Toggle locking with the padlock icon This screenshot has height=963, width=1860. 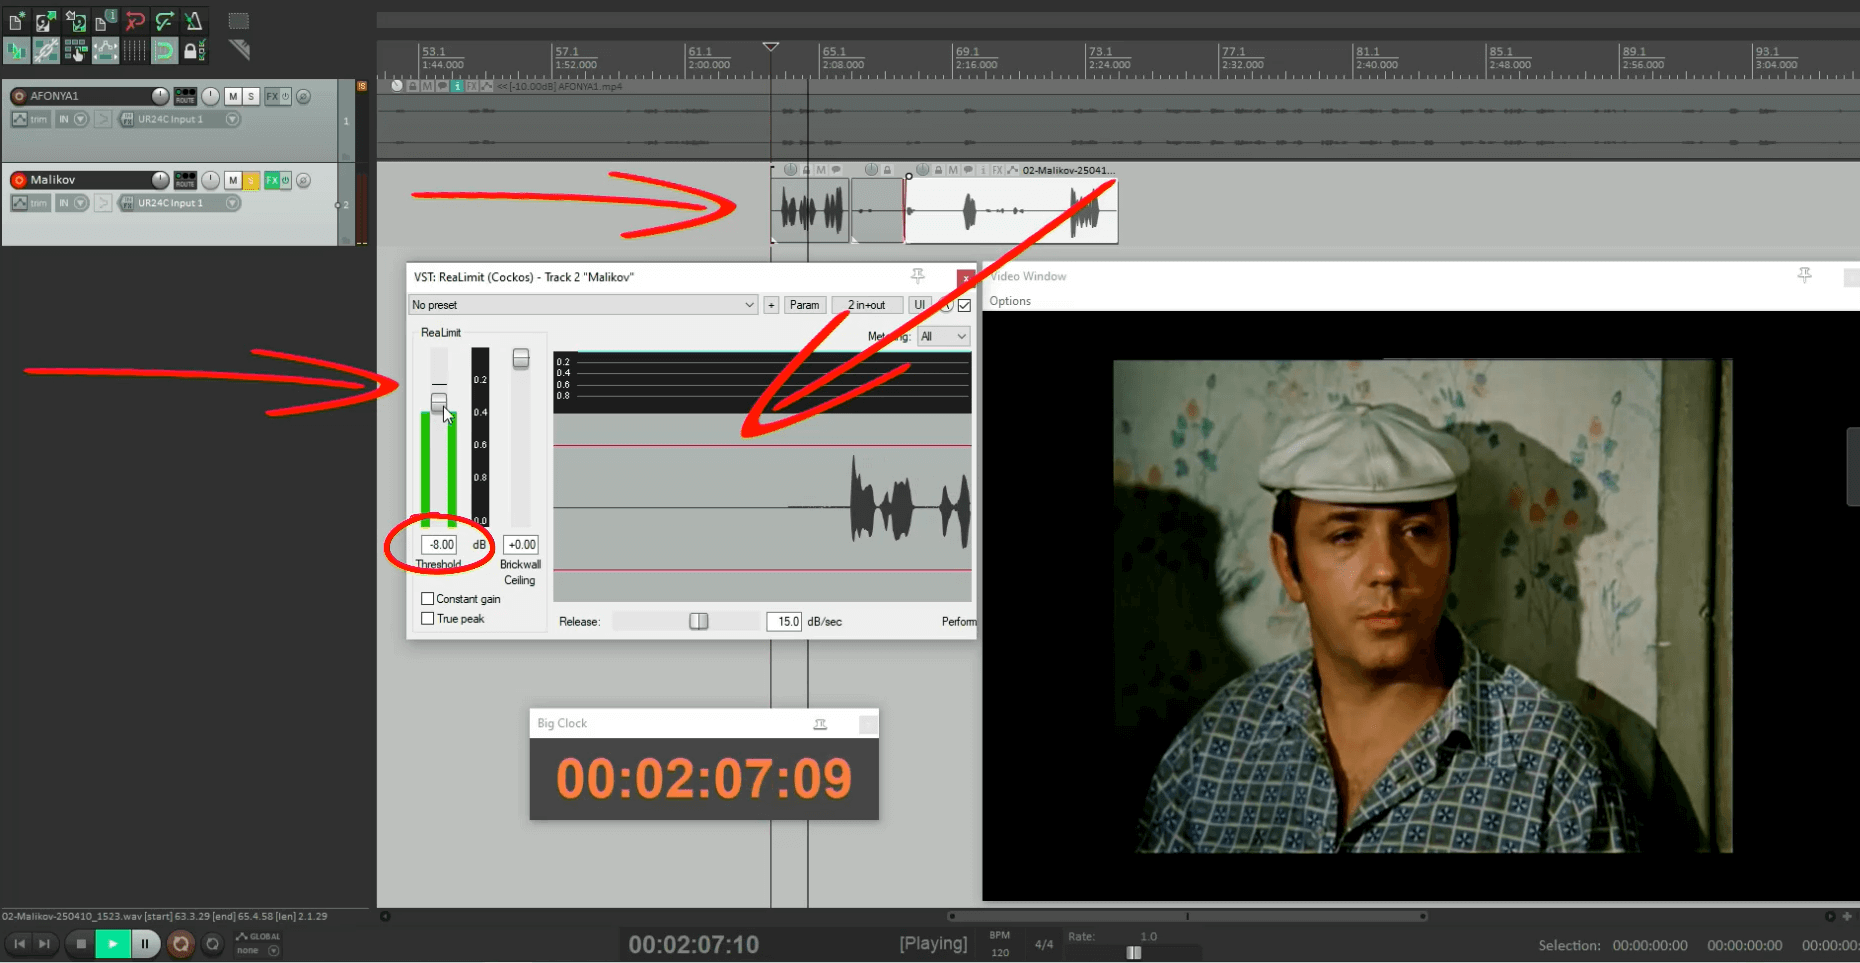pos(194,50)
